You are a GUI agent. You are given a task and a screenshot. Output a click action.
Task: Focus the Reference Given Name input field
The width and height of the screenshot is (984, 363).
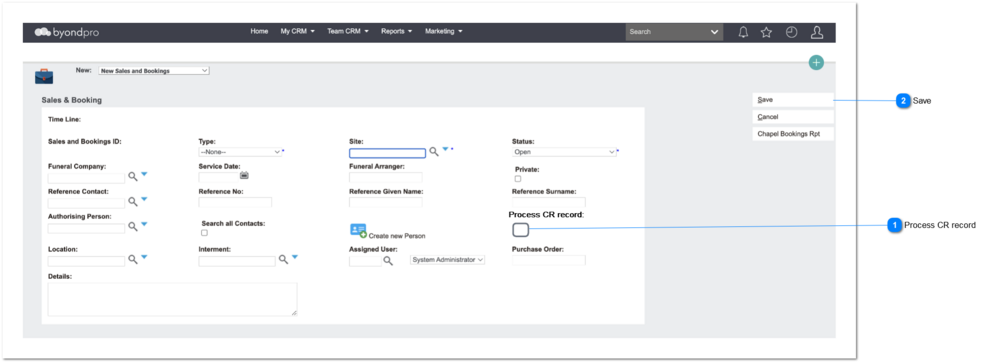385,202
